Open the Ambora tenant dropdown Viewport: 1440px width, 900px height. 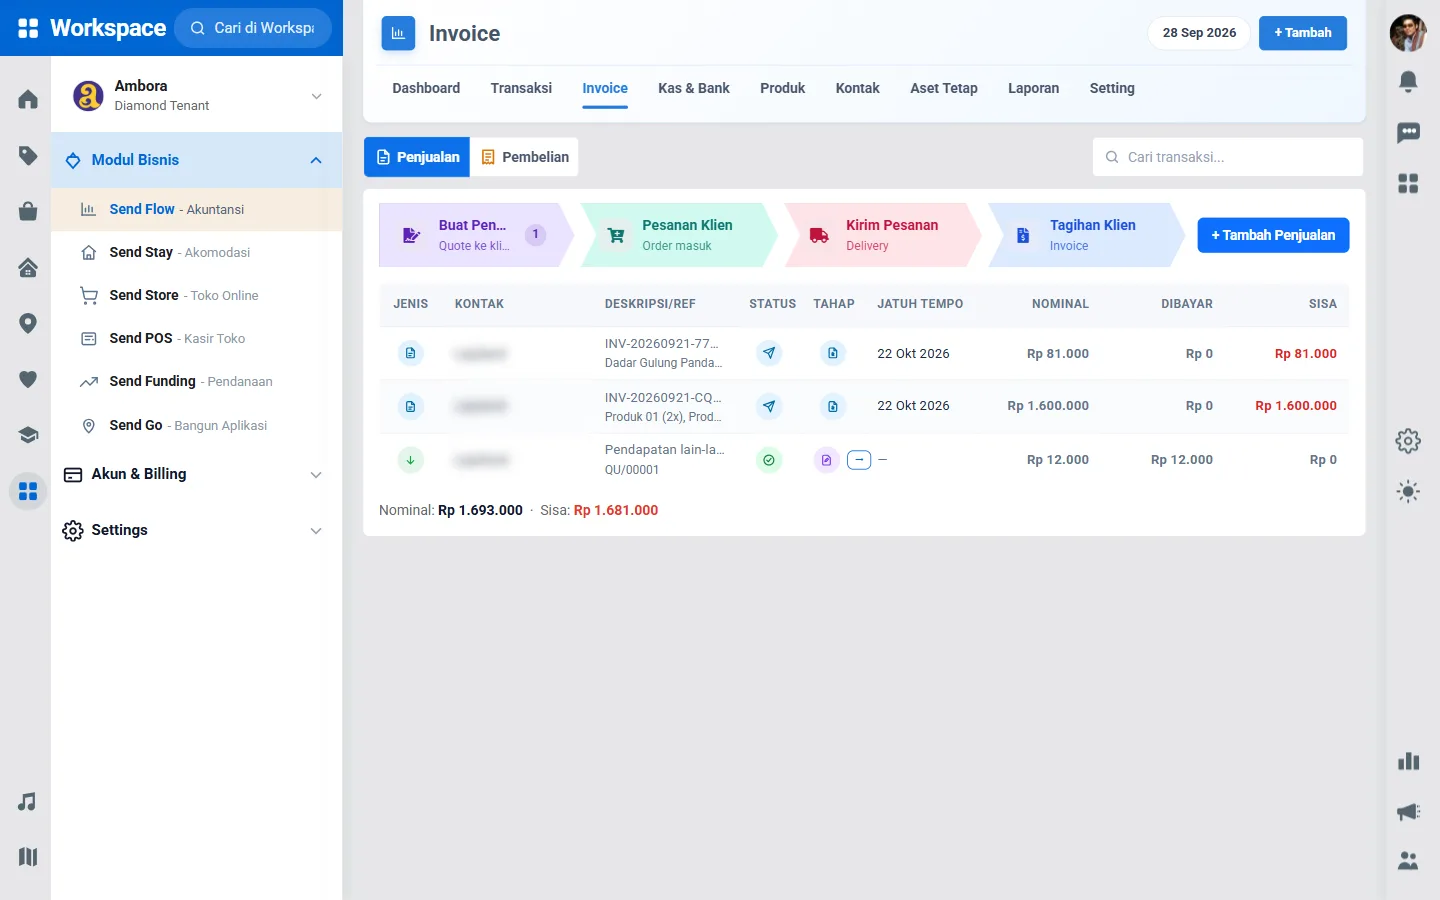click(x=196, y=96)
